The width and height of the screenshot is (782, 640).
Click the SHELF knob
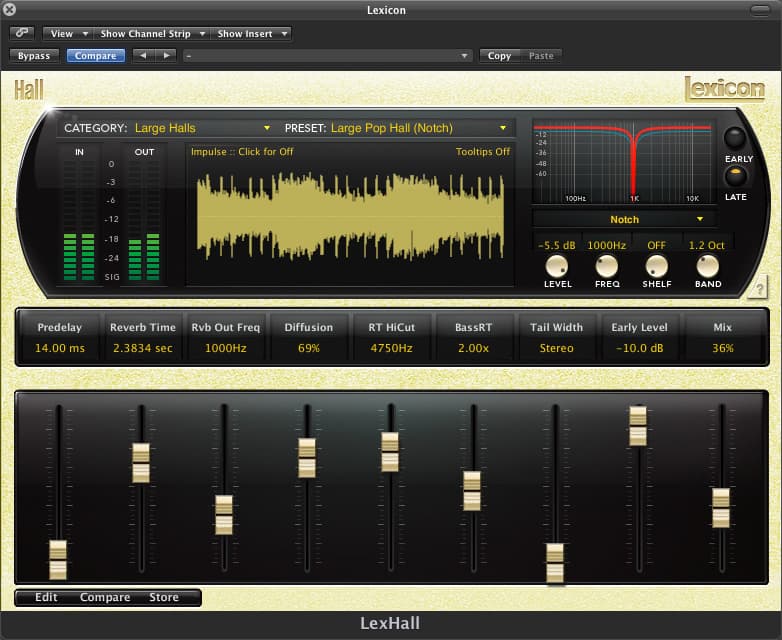point(656,266)
